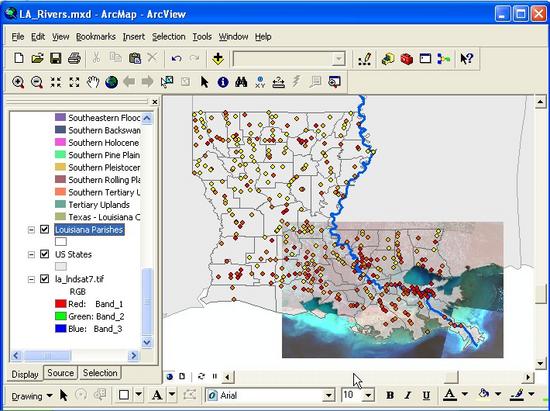The image size is (550, 411).
Task: Expand the text tool dropdown arrow
Action: tap(172, 395)
